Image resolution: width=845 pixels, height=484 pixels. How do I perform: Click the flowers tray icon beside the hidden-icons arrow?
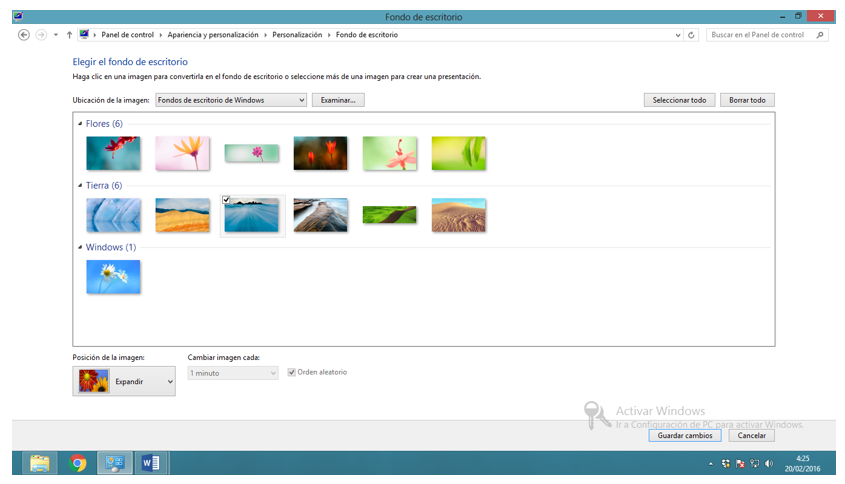pos(726,464)
